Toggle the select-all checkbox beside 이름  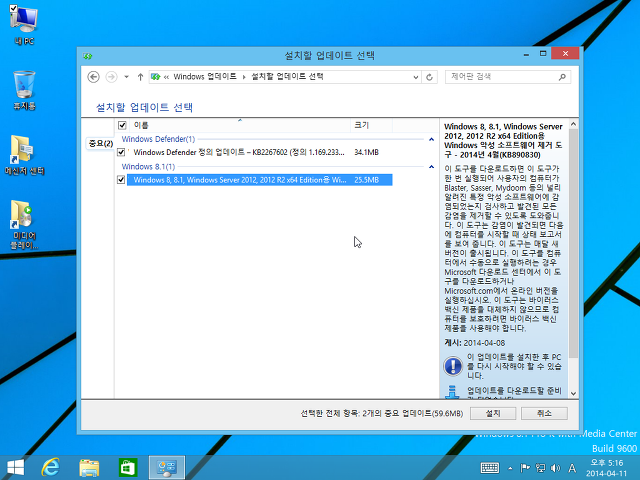point(122,125)
